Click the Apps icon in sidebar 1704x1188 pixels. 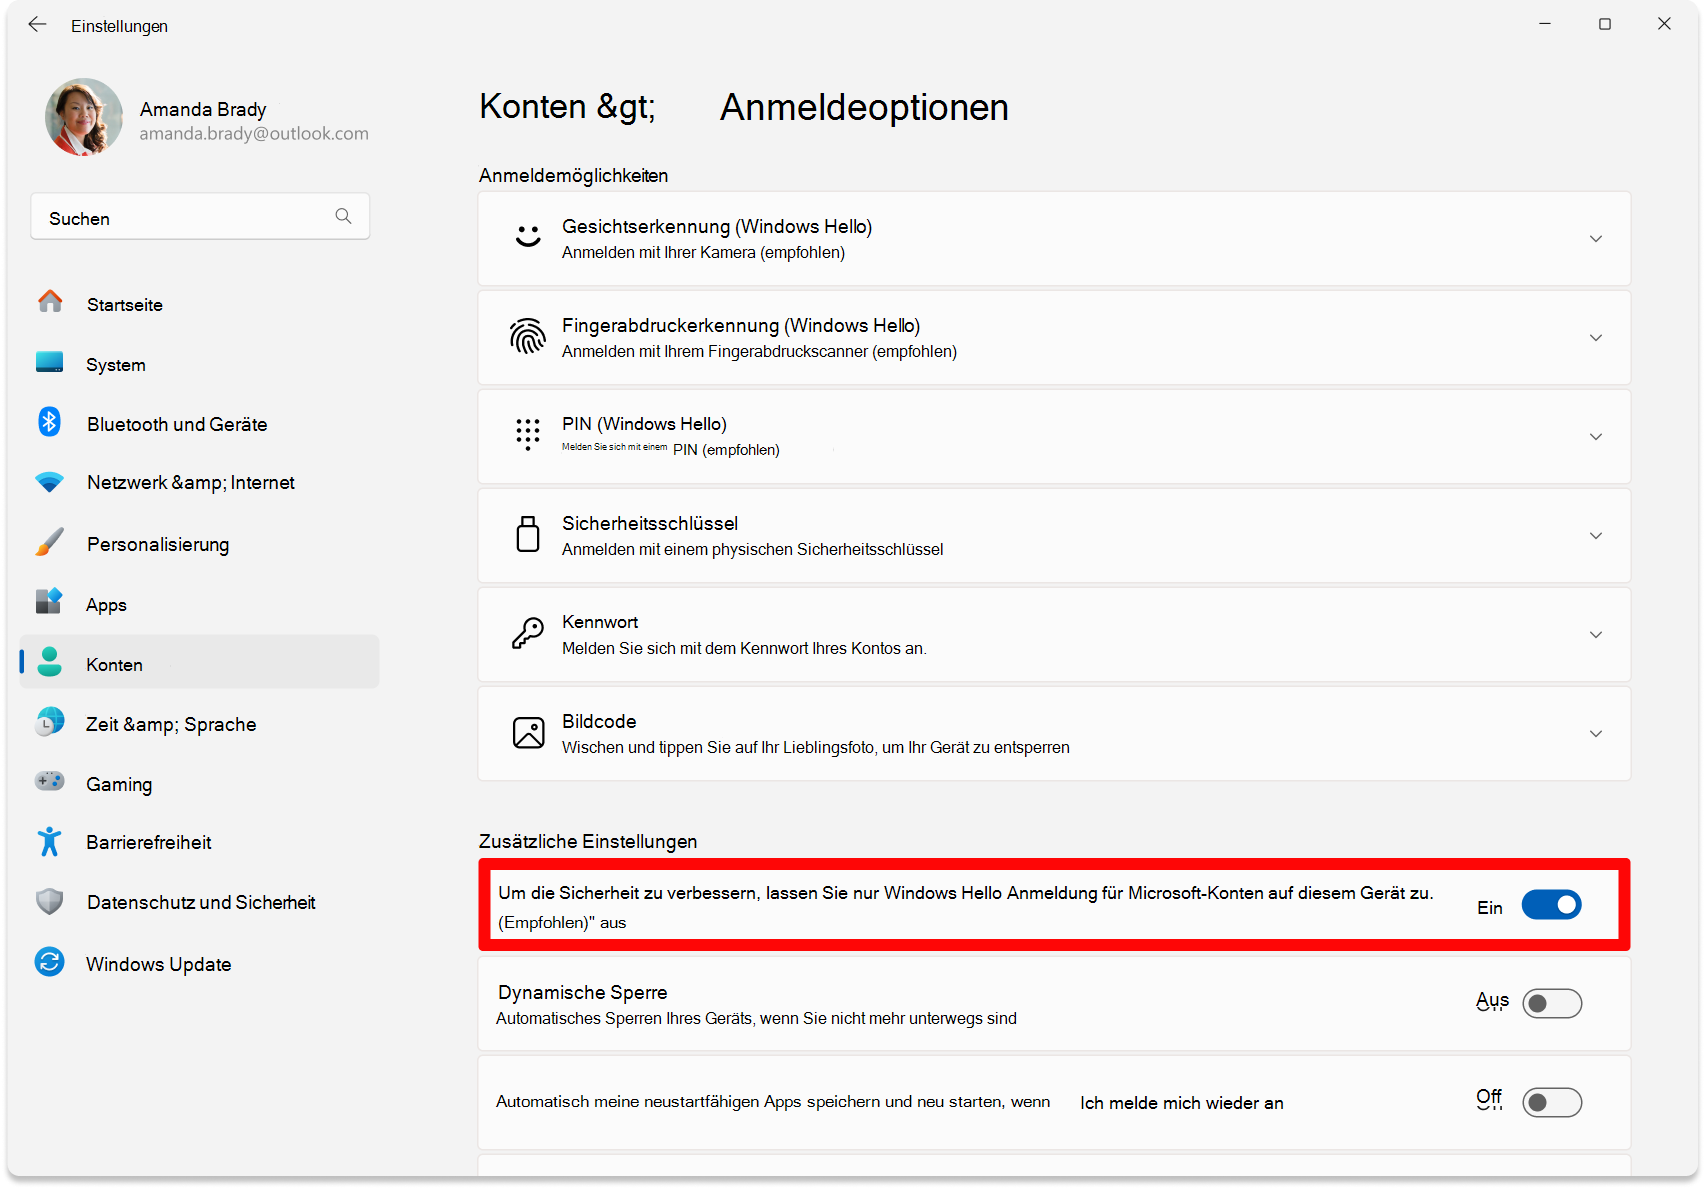(49, 601)
